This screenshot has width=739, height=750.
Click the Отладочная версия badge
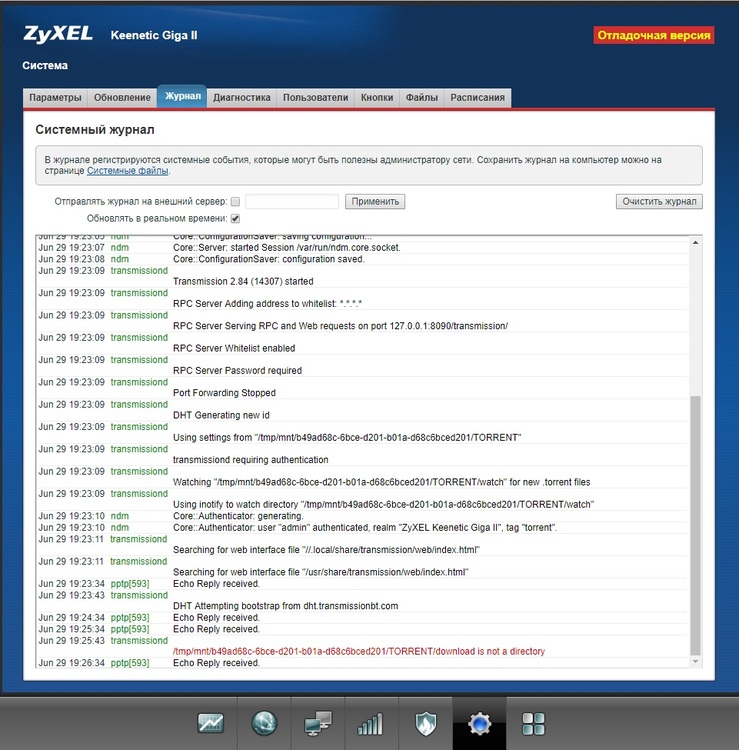pyautogui.click(x=654, y=35)
